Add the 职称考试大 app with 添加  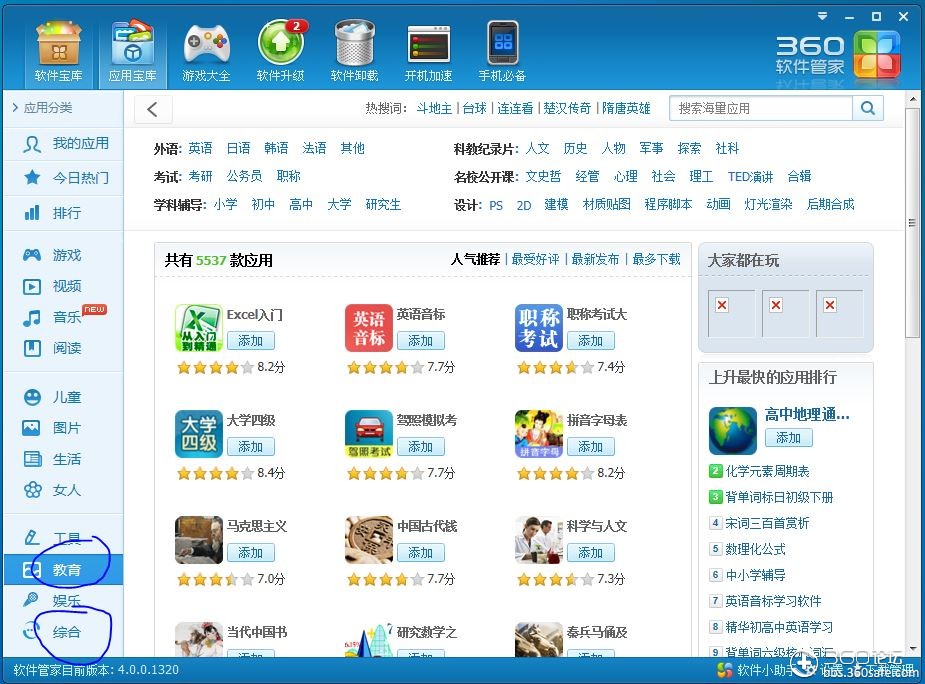591,341
